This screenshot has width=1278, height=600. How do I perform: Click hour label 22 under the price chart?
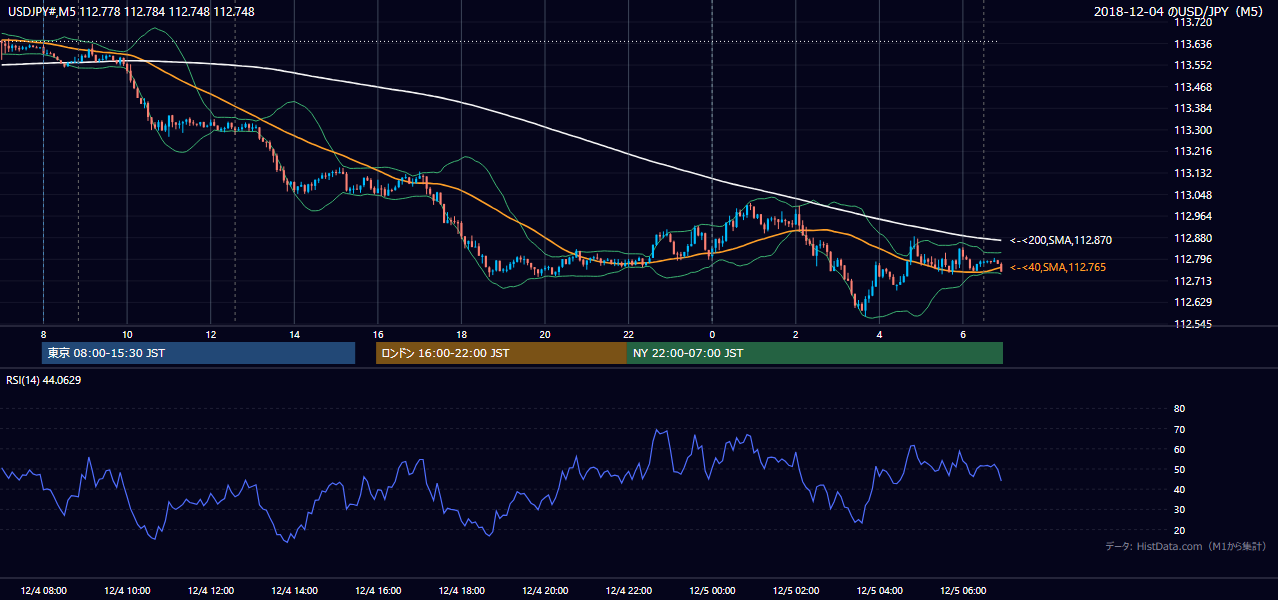pos(628,334)
